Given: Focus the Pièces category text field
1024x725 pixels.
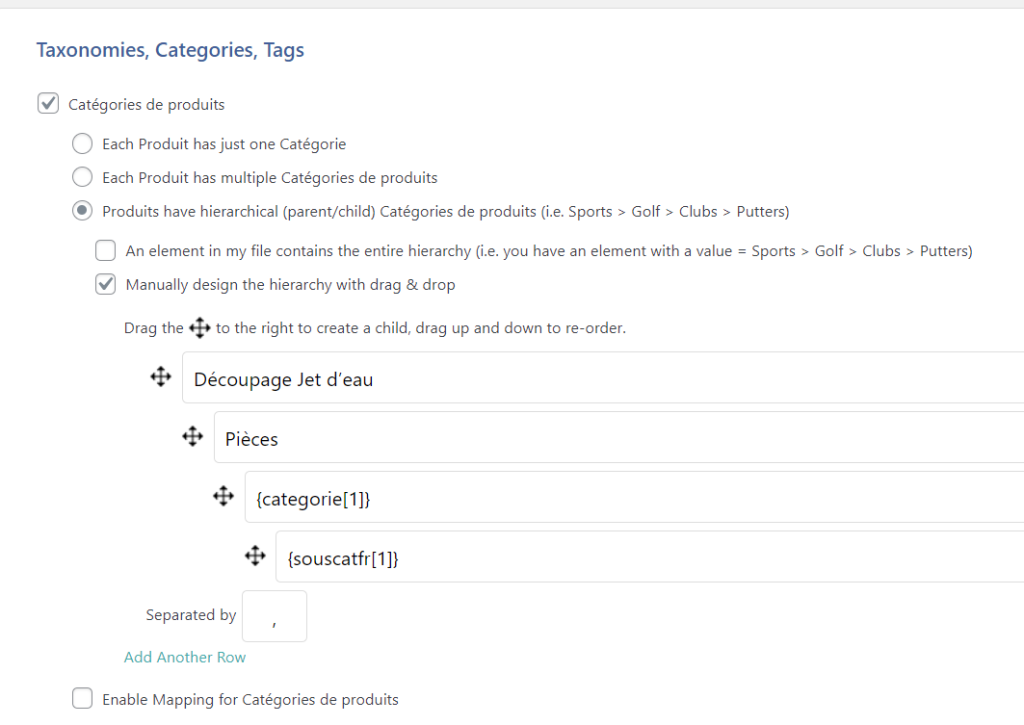Looking at the screenshot, I should coord(615,438).
